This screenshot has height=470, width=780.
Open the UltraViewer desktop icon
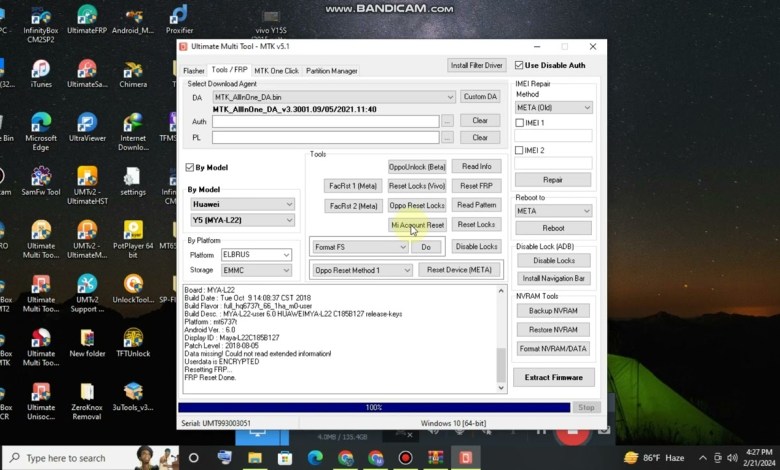(87, 124)
